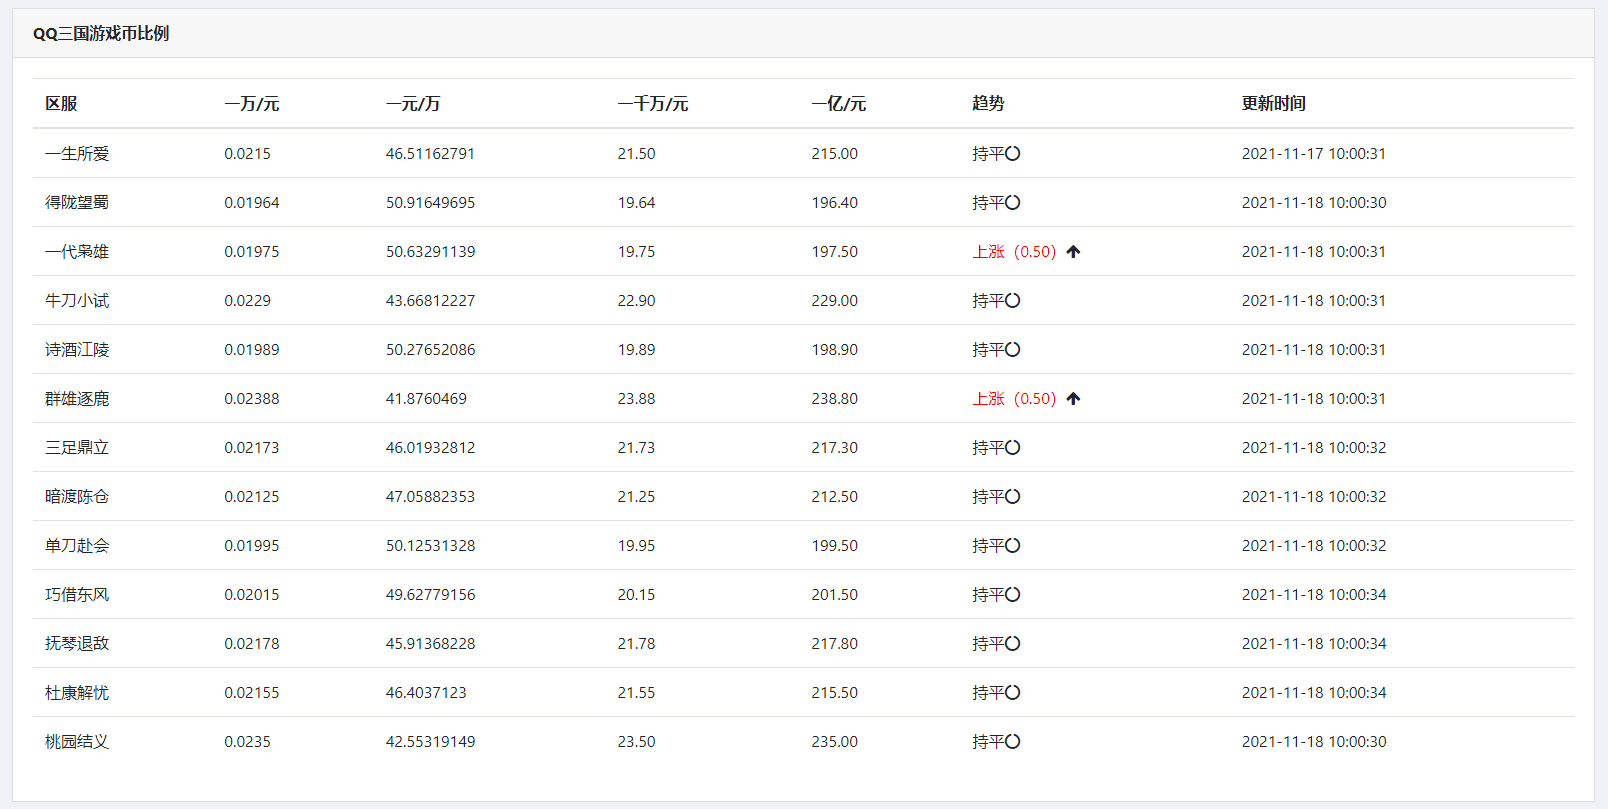Click the 一万/元 column header
Image resolution: width=1608 pixels, height=809 pixels.
pos(252,104)
